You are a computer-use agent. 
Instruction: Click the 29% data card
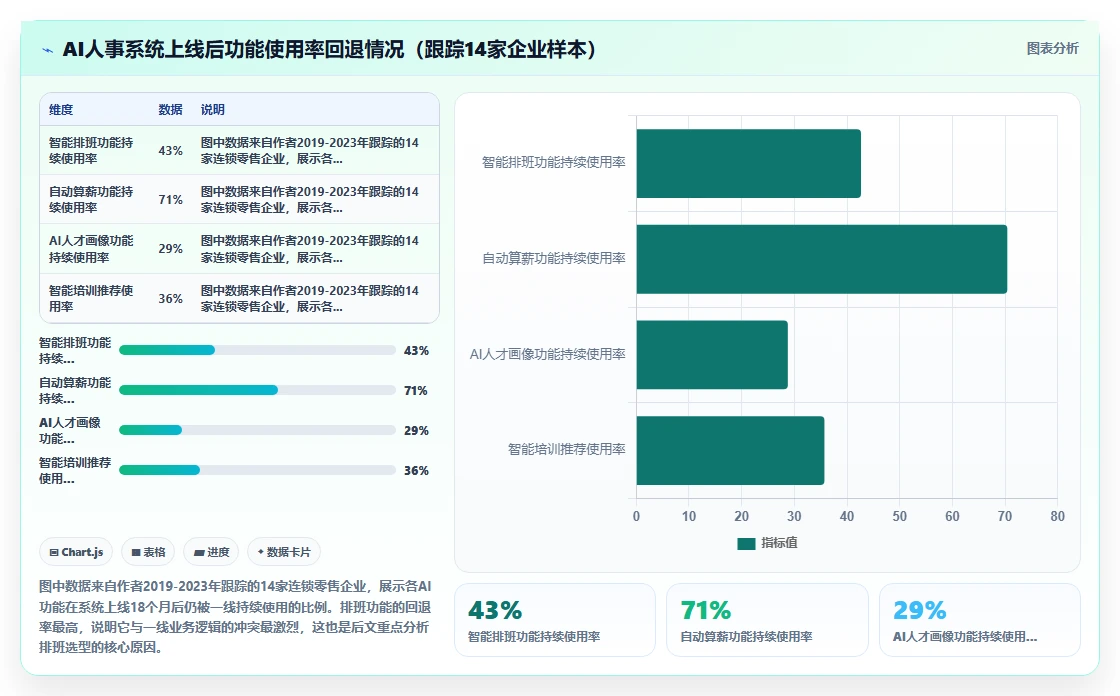pos(979,620)
